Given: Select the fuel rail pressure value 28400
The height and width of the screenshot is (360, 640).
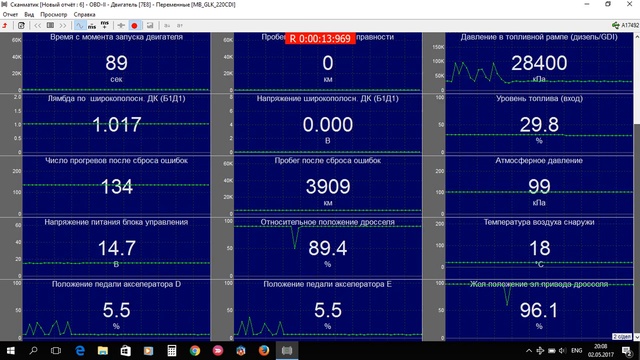Looking at the screenshot, I should [x=539, y=63].
